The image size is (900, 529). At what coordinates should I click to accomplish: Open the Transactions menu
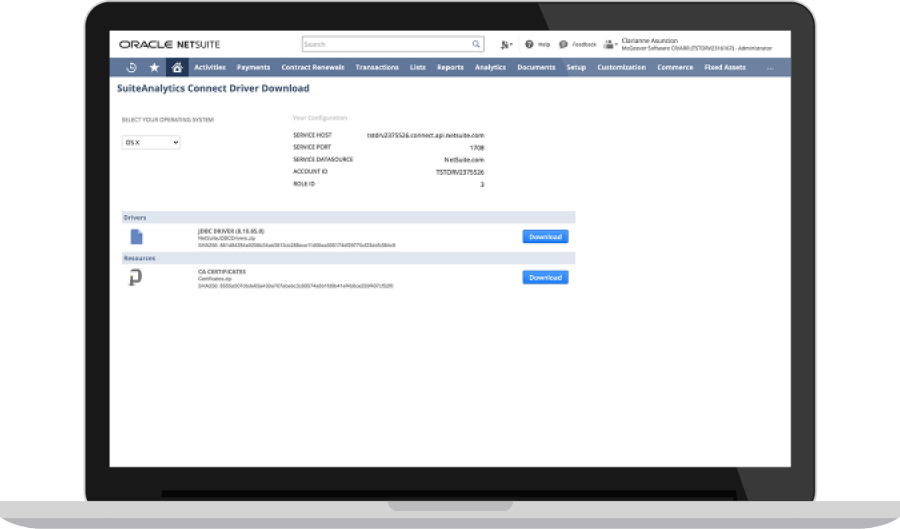tap(377, 67)
